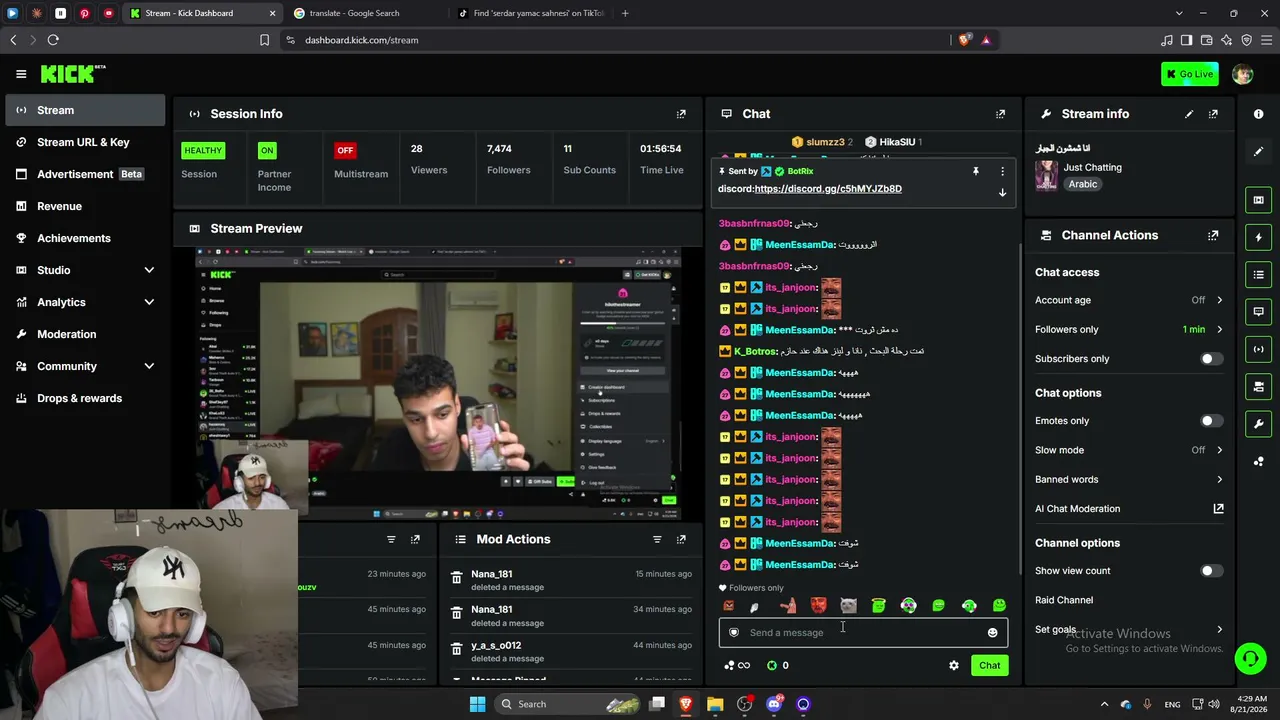Screen dimensions: 1280x720
Task: Pop out the Stream info panel
Action: click(1213, 114)
